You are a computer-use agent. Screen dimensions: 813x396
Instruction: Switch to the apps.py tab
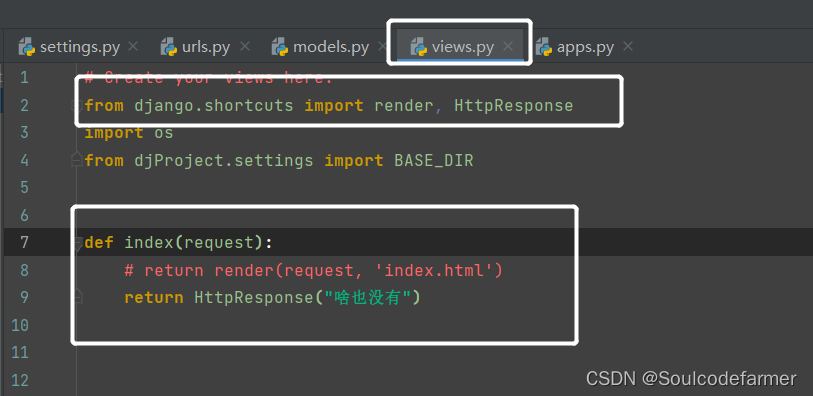pyautogui.click(x=585, y=47)
